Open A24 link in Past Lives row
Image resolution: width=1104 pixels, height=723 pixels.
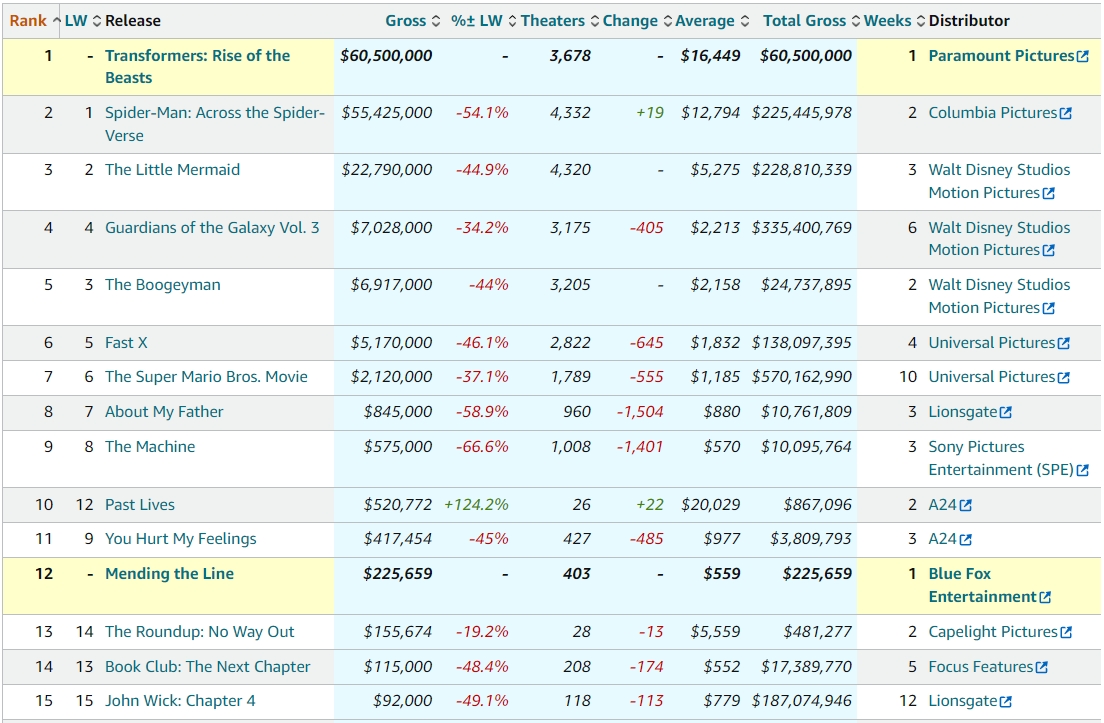[x=943, y=505]
